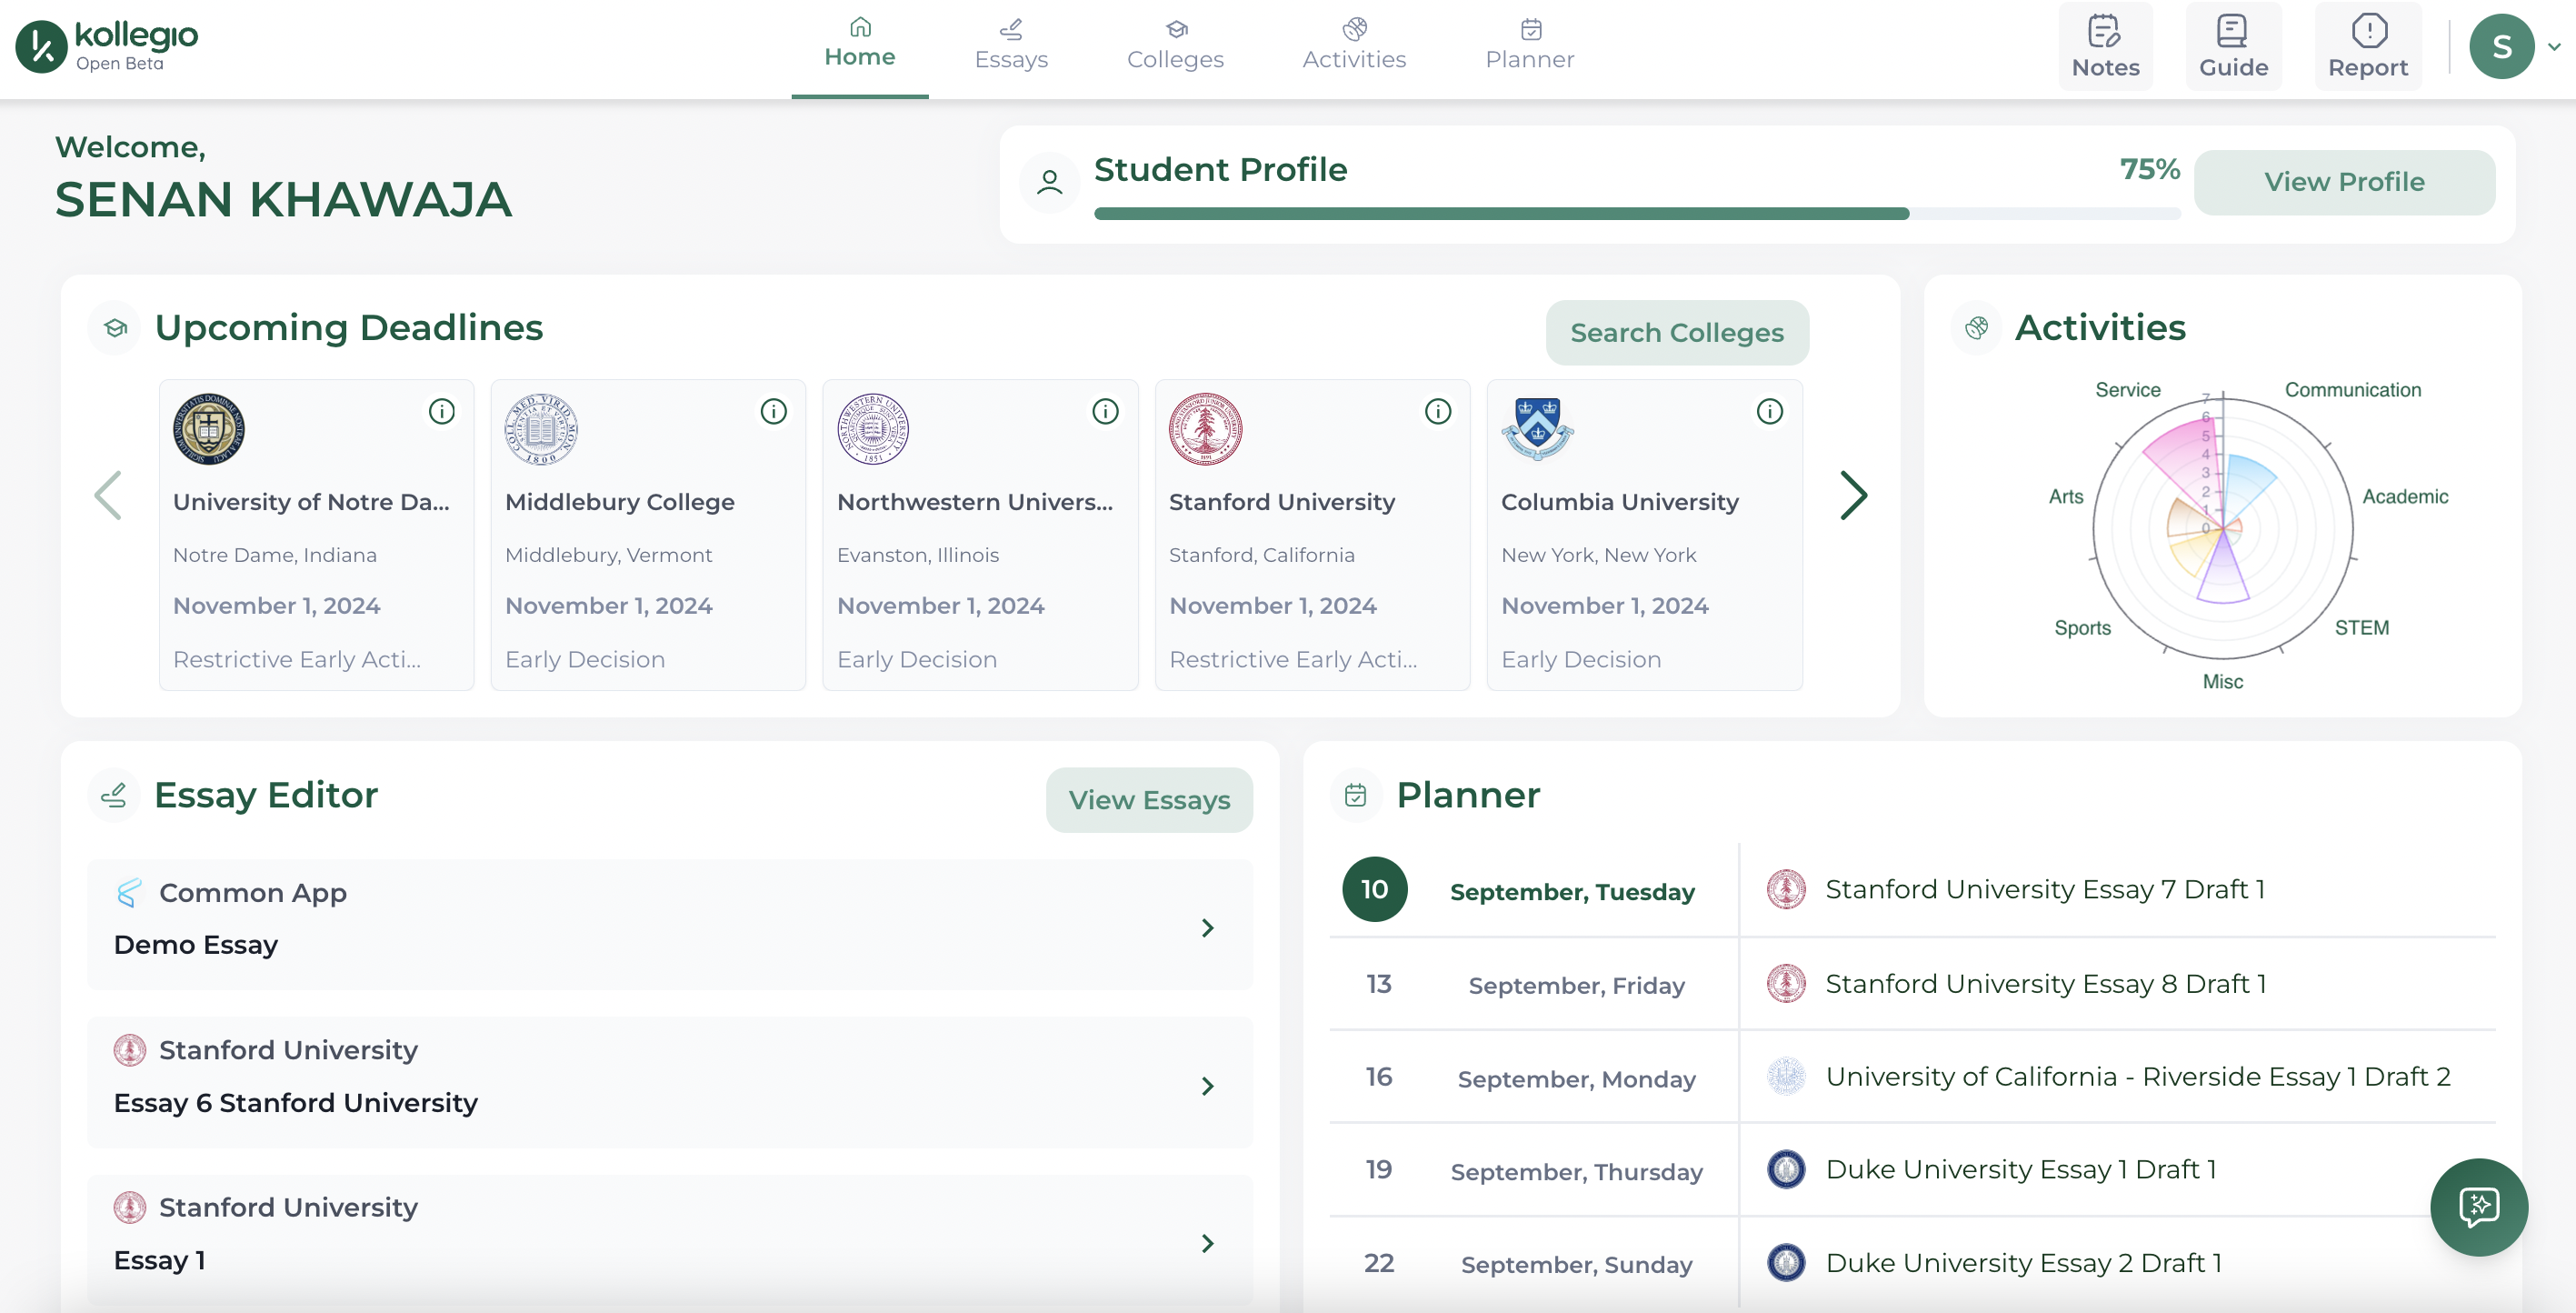Select September 10 in the Planner

pos(1373,889)
